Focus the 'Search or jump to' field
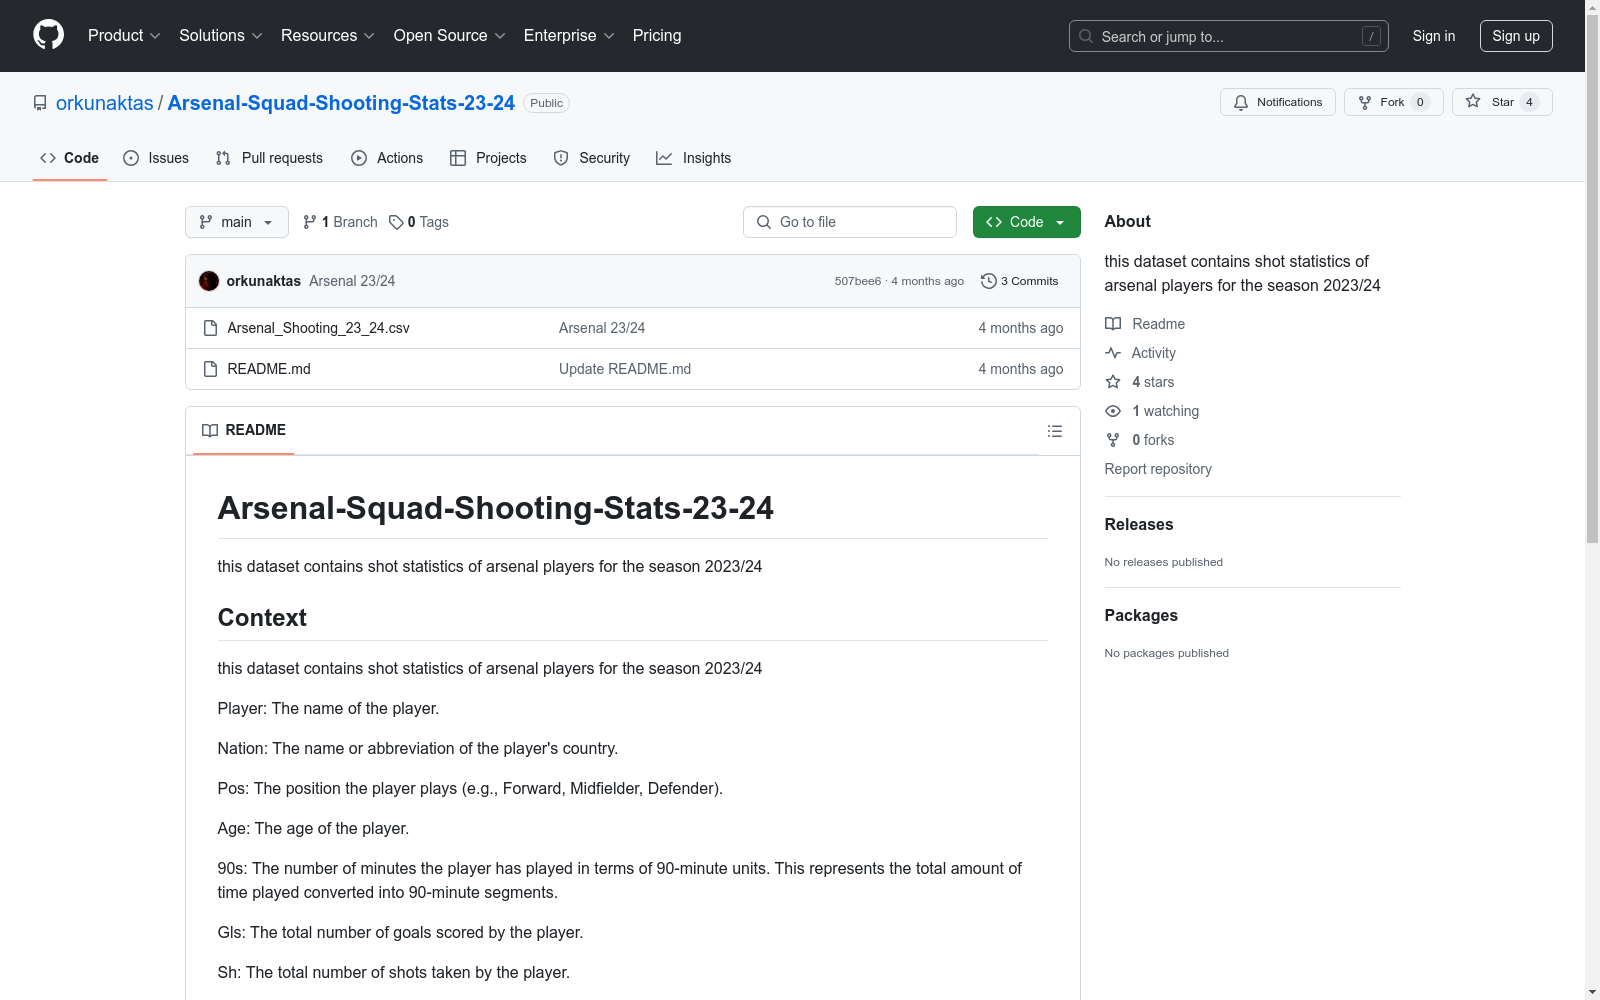 click(1229, 36)
